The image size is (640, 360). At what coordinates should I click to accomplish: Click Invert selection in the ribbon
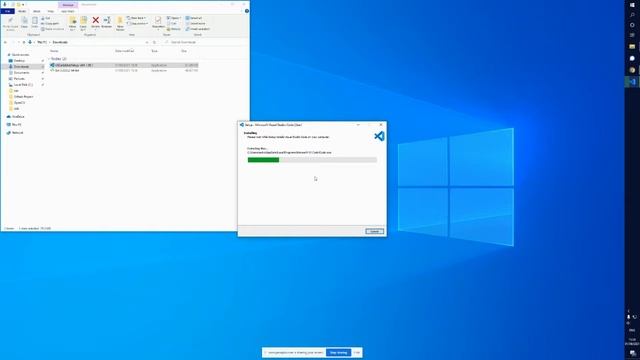[198, 29]
